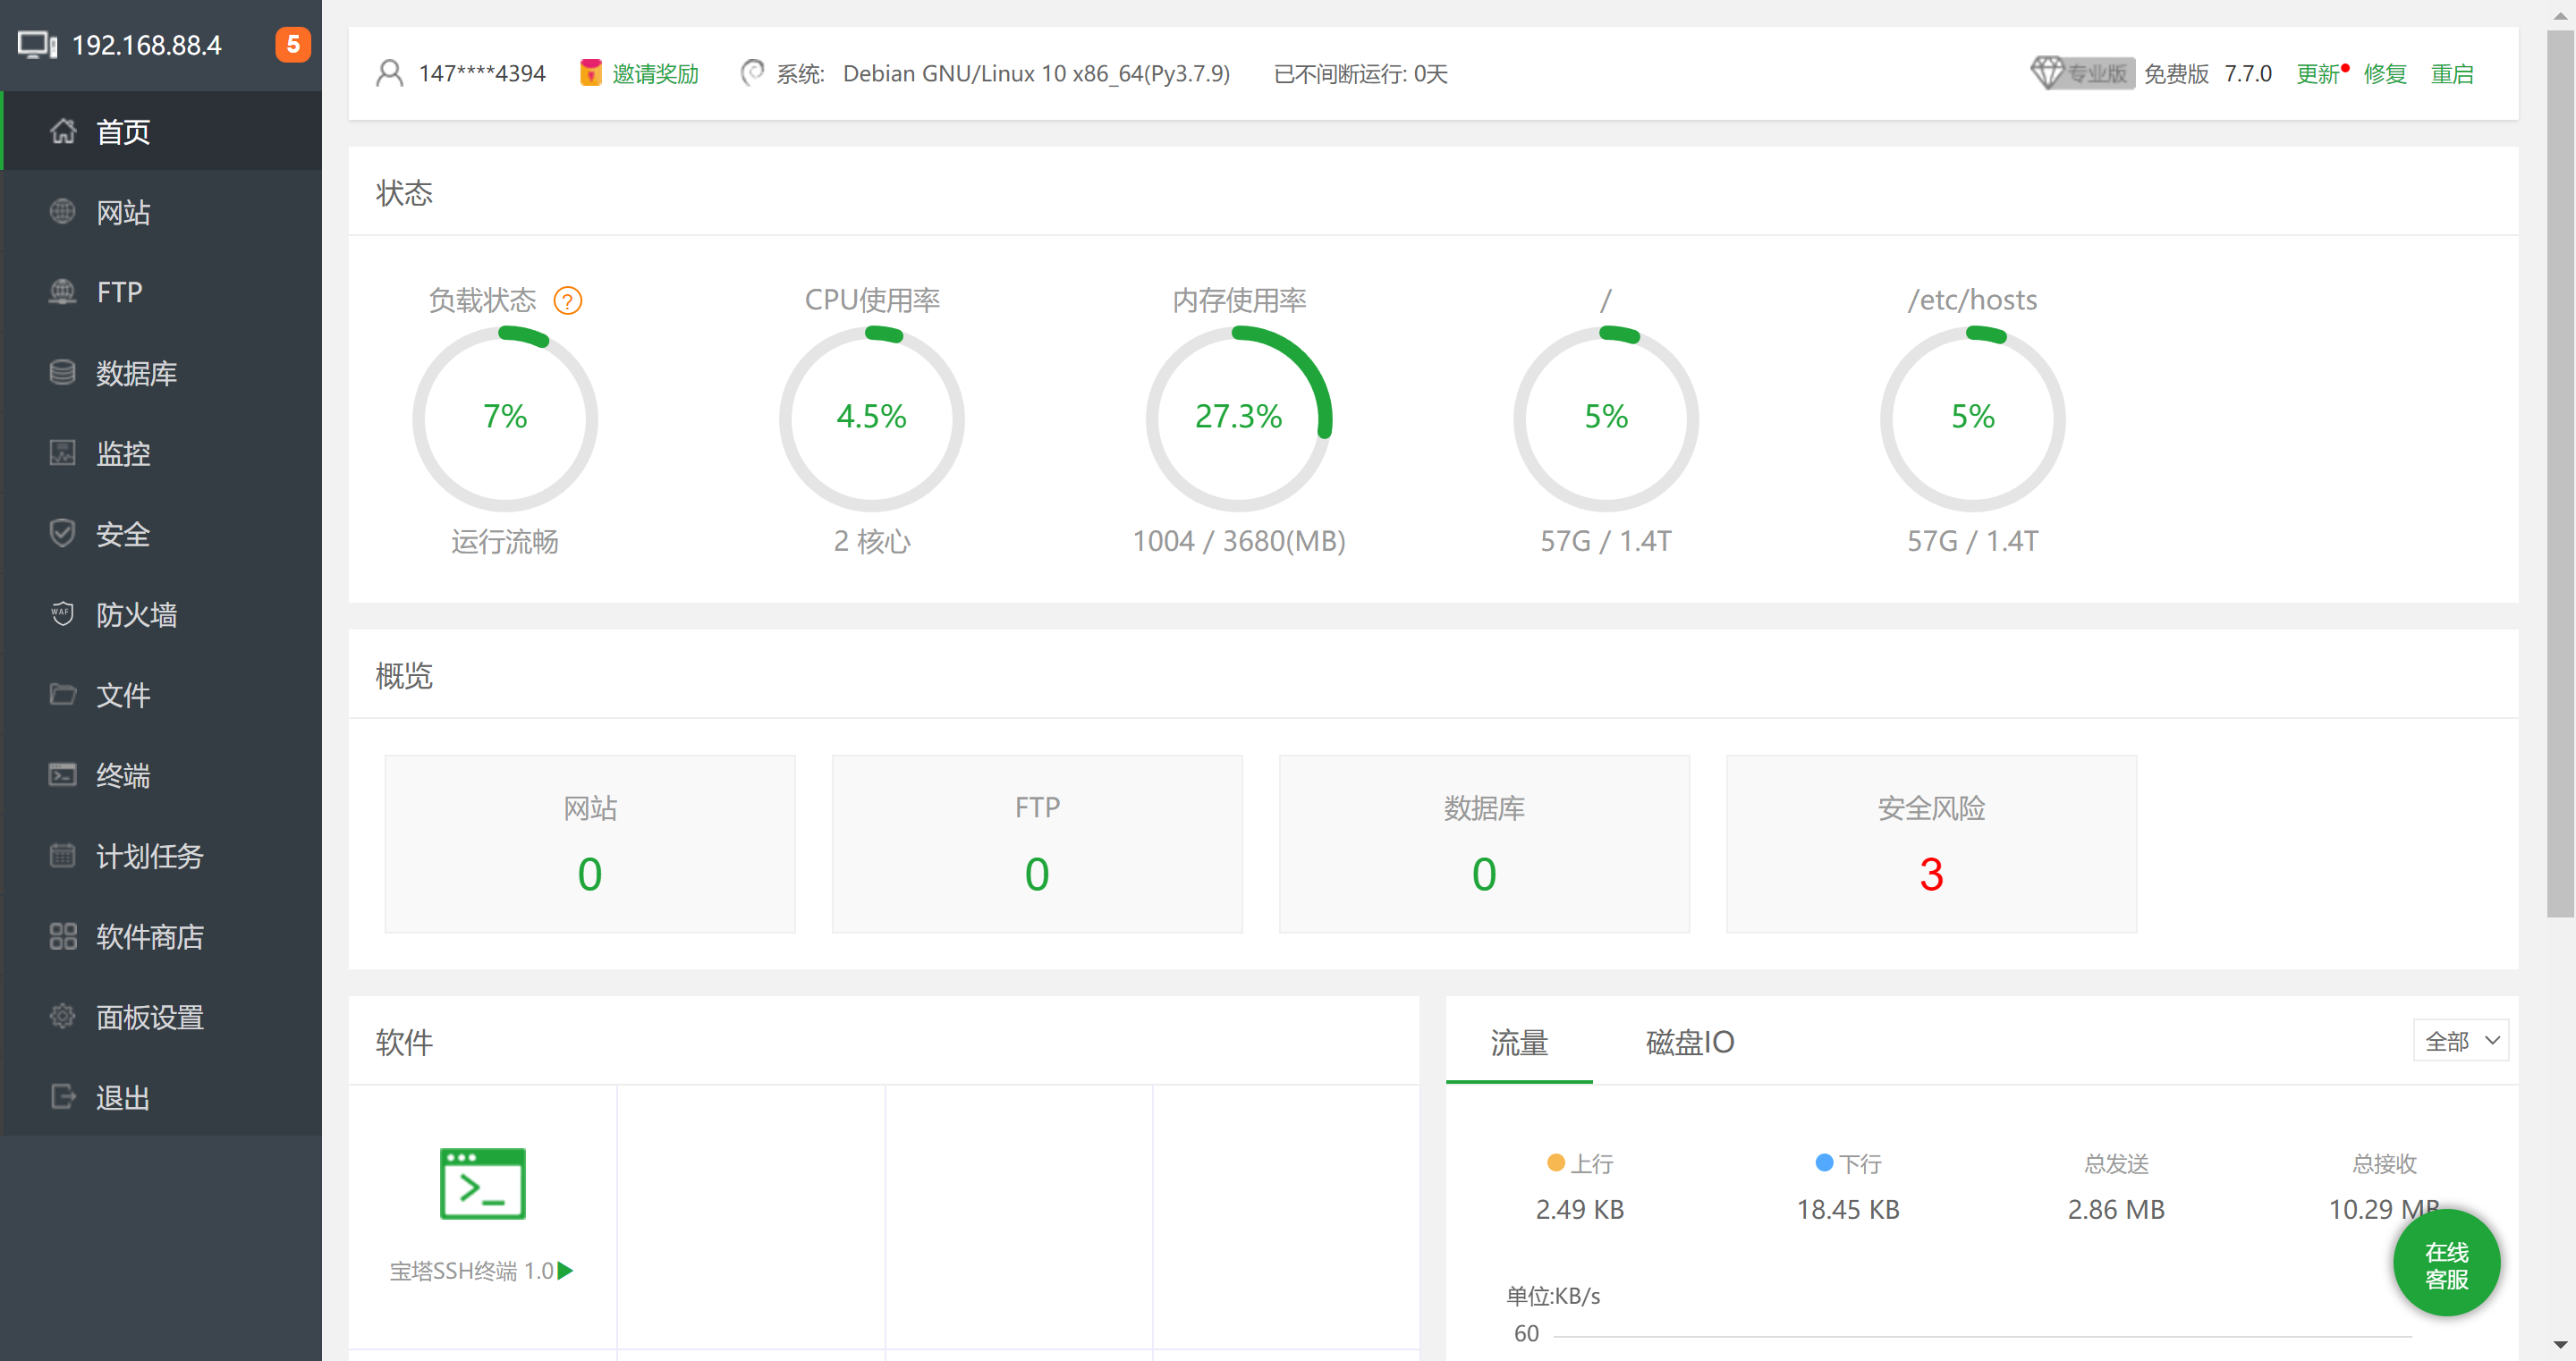2576x1361 pixels.
Task: Click the 下行 18.45 KB value
Action: [1848, 1209]
